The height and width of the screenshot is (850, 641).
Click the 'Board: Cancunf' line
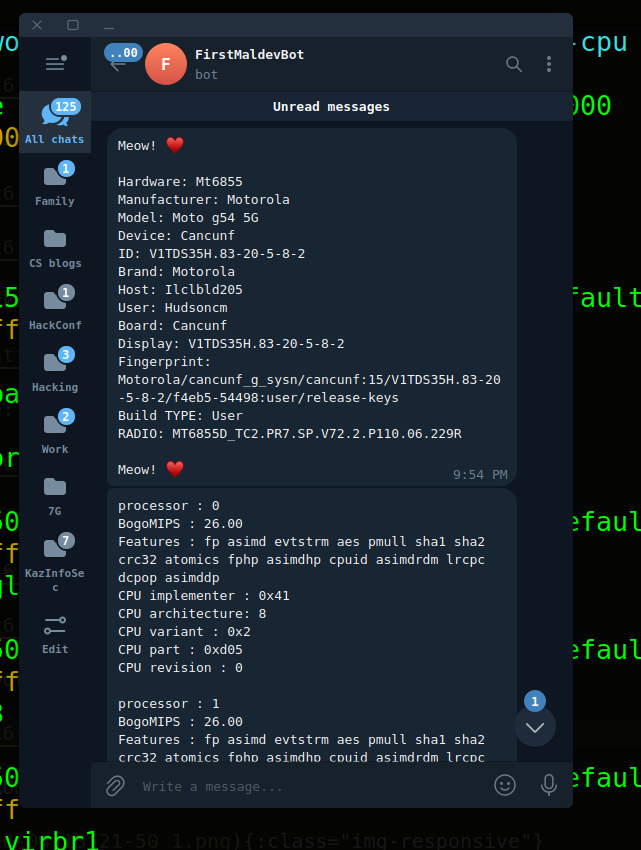(x=172, y=326)
